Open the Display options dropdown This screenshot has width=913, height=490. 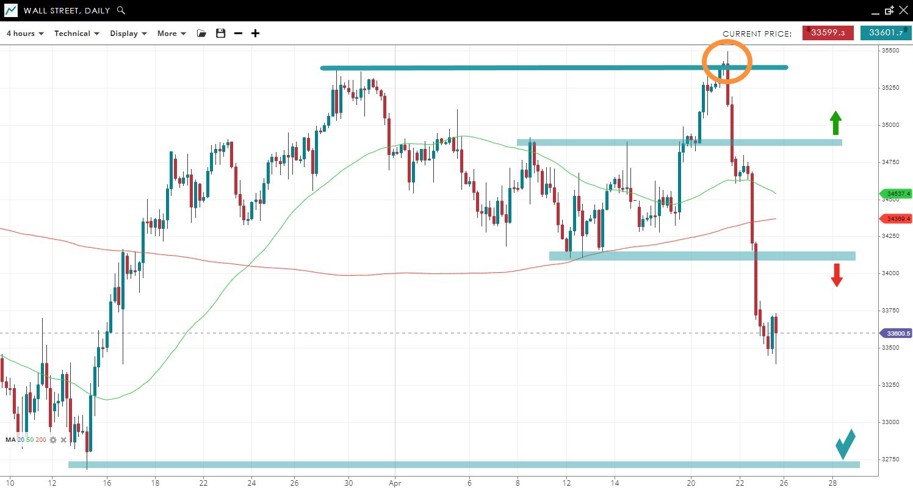click(x=128, y=33)
